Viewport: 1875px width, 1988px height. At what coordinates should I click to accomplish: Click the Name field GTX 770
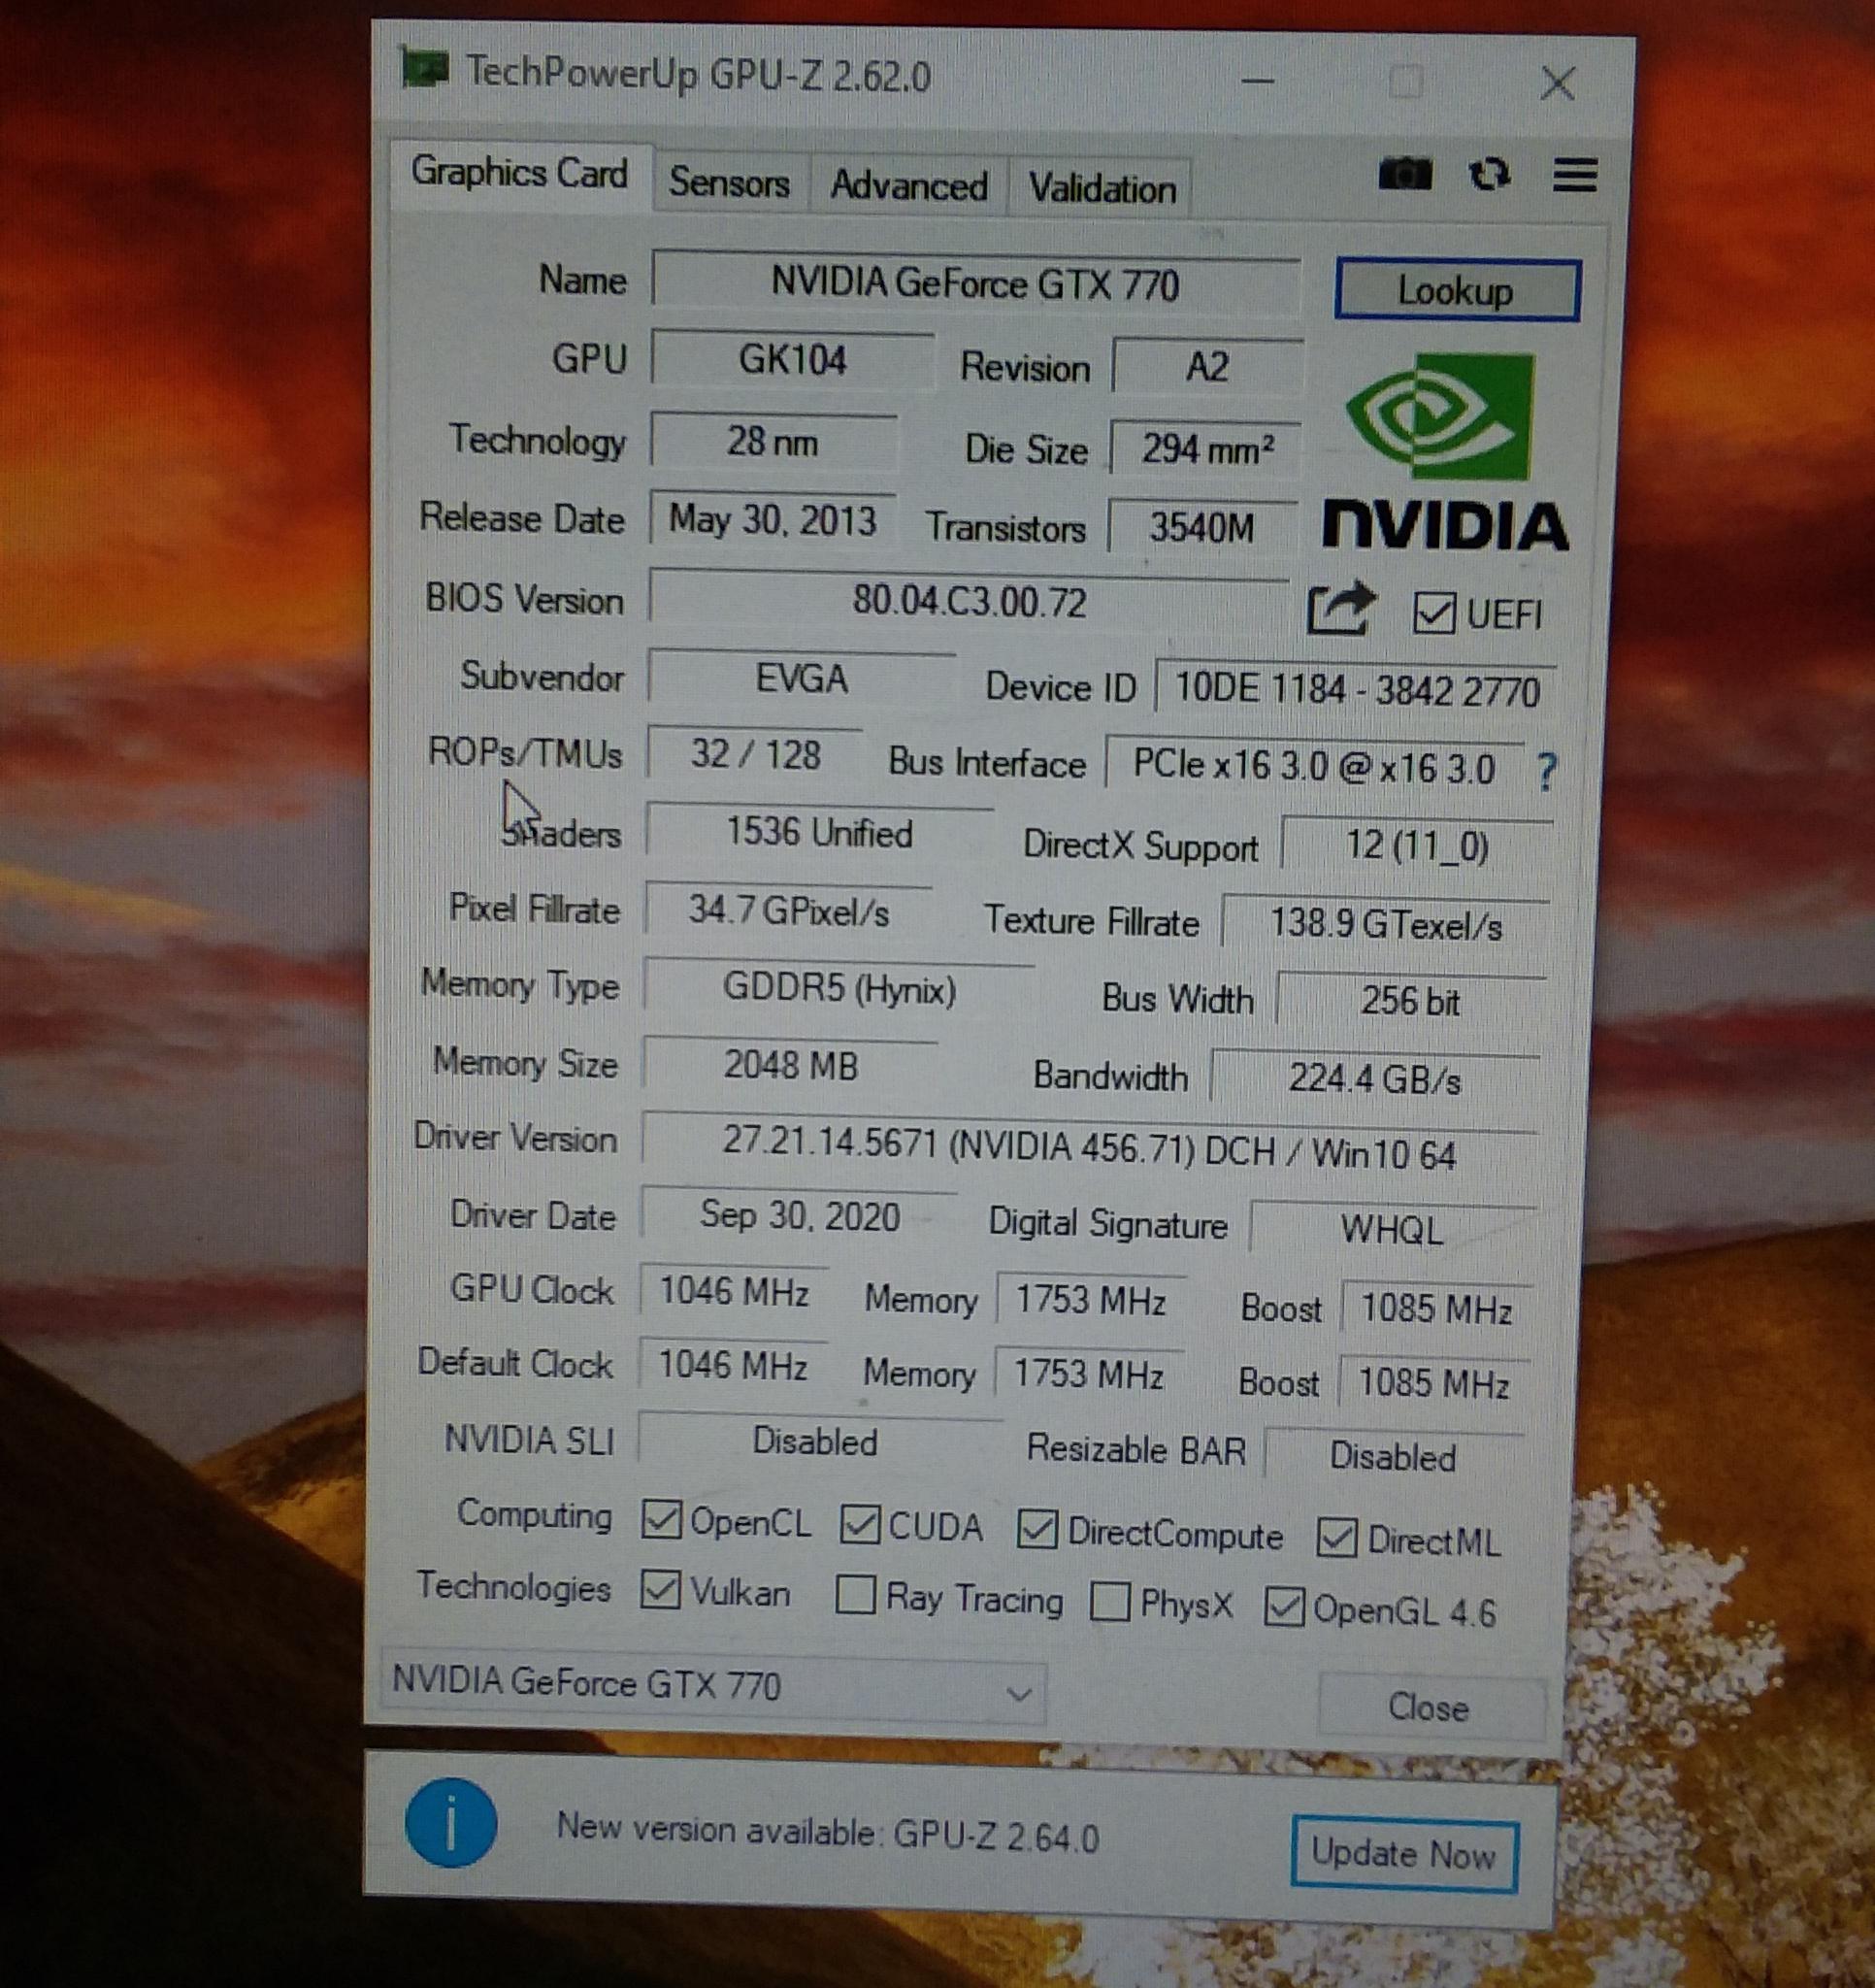tap(975, 282)
